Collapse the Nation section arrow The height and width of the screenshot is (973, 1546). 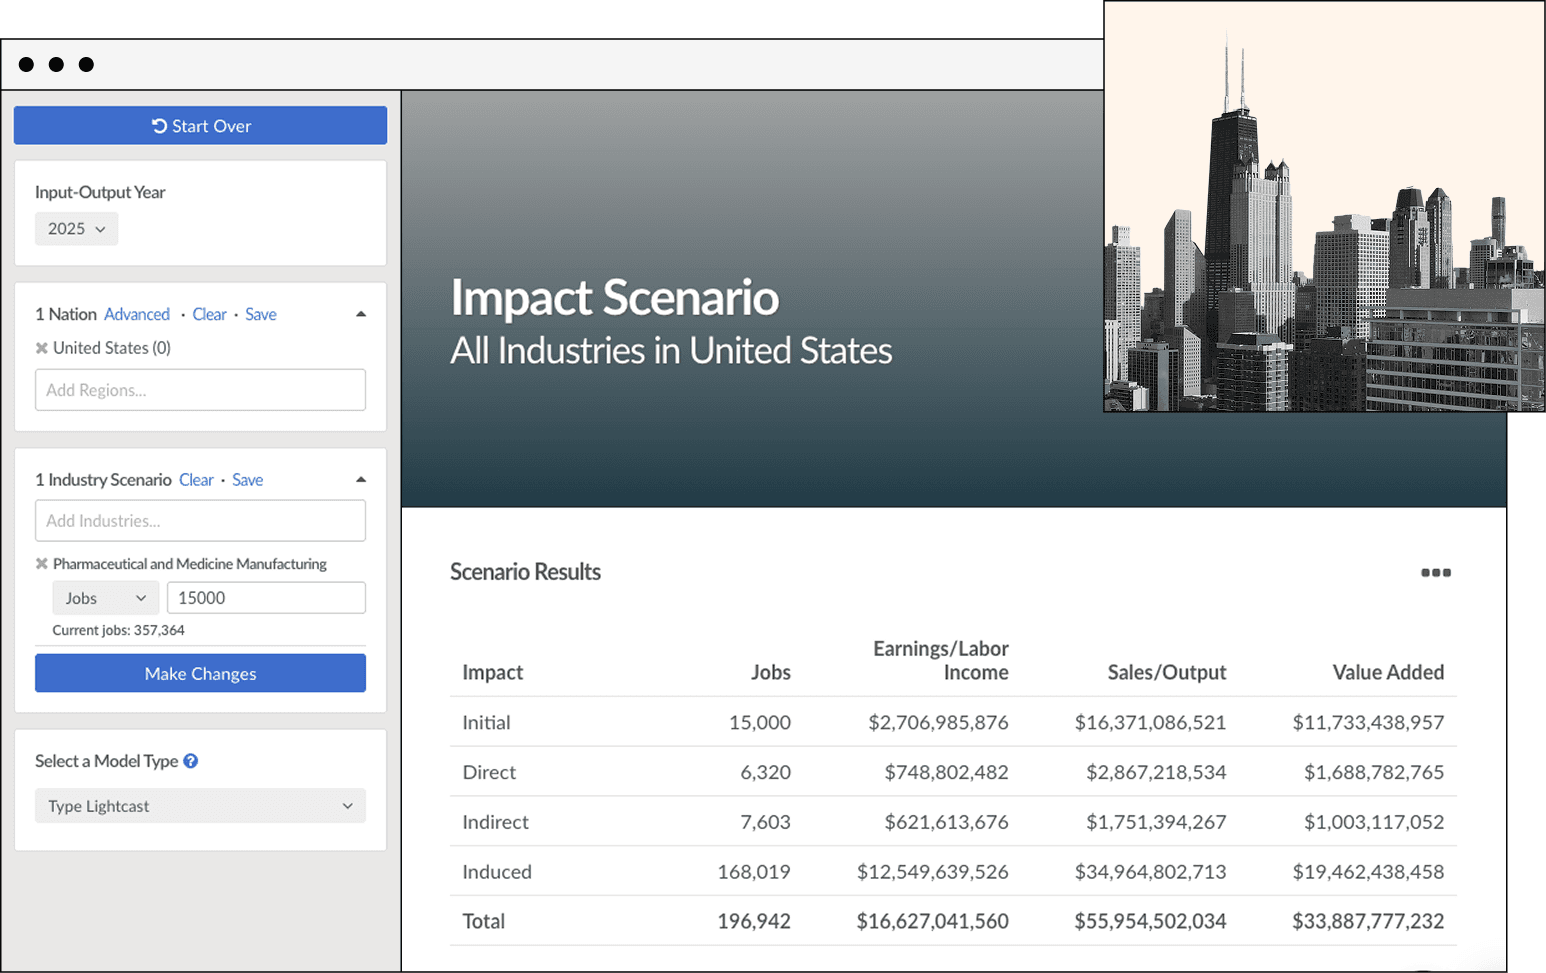361,314
